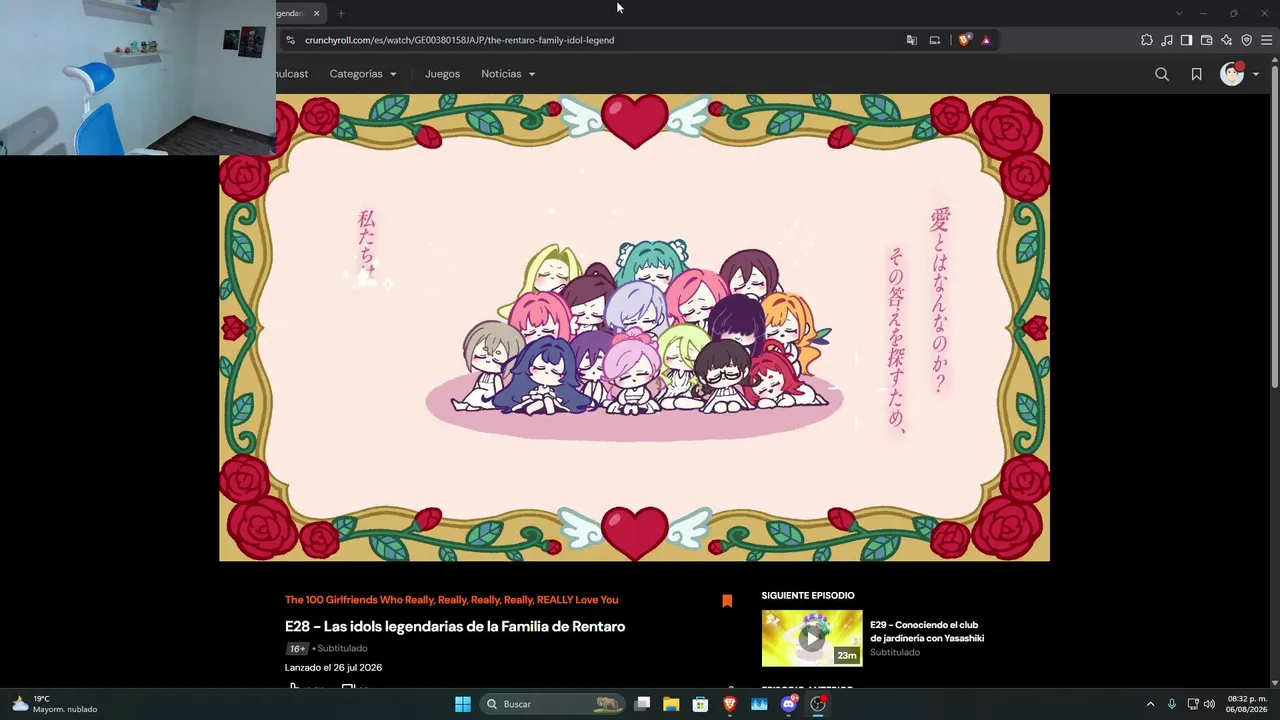Open a new browser tab
This screenshot has height=720, width=1280.
[x=341, y=13]
